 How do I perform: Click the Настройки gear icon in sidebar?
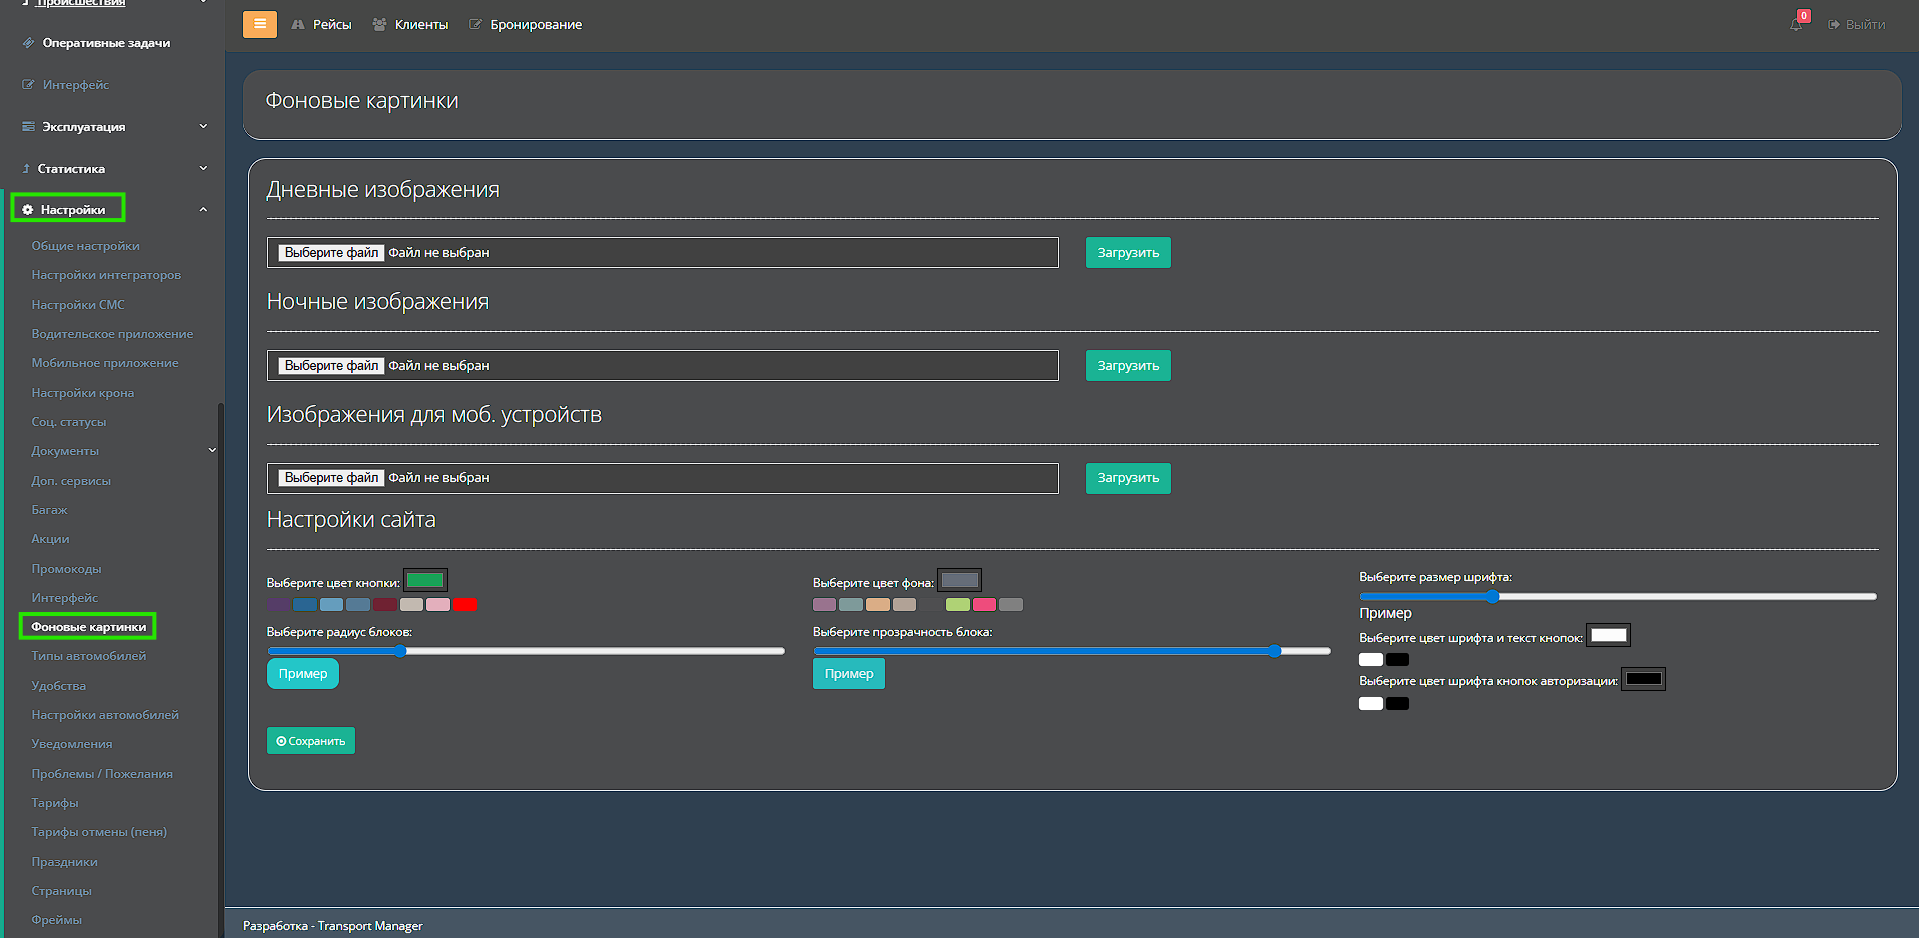click(x=28, y=210)
